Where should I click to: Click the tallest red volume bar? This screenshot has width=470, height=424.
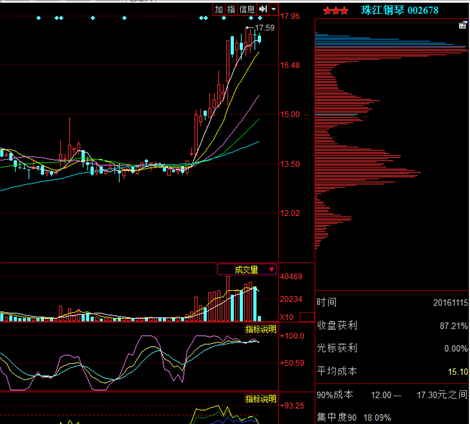pos(228,299)
